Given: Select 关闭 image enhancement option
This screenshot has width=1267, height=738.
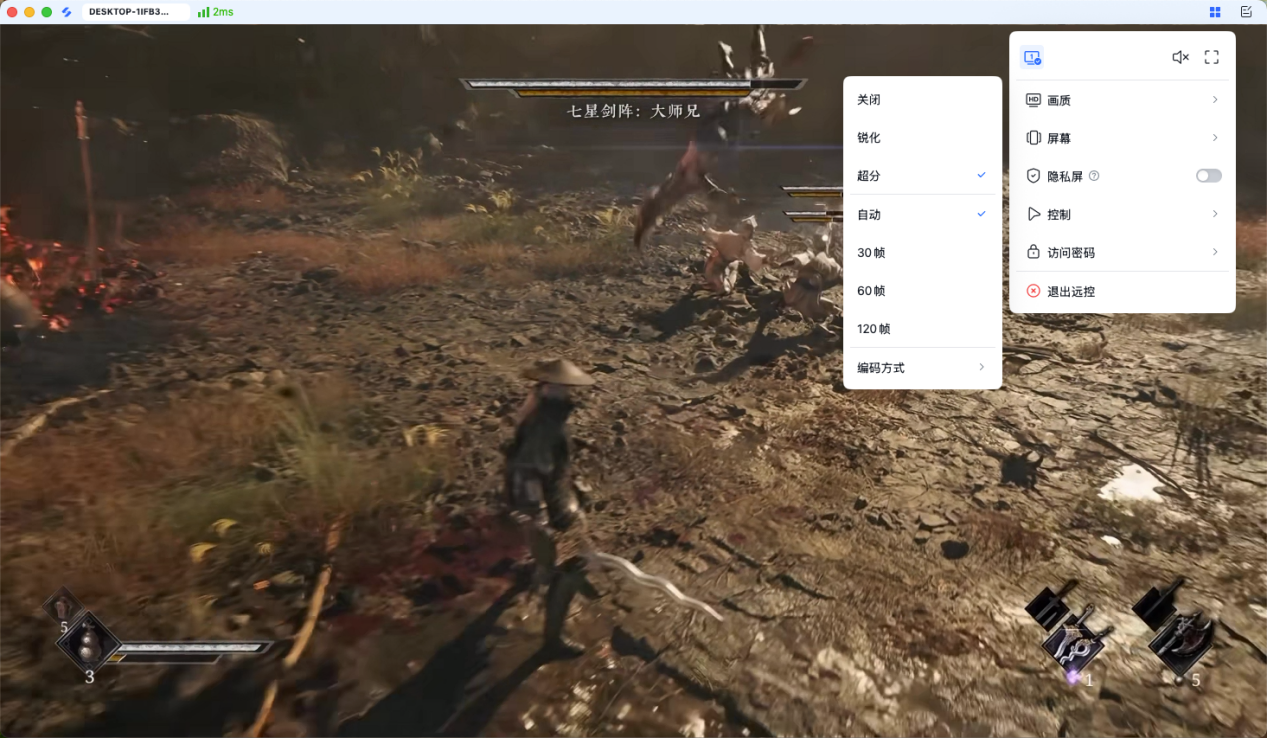Looking at the screenshot, I should [x=922, y=100].
